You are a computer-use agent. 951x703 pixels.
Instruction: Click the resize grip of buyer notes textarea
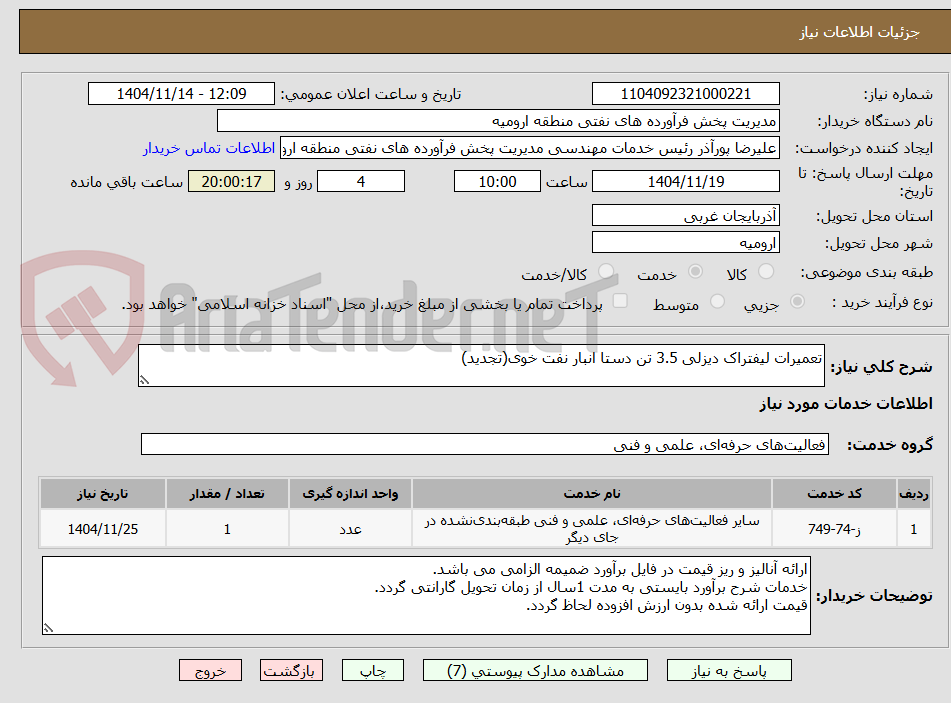pyautogui.click(x=49, y=628)
